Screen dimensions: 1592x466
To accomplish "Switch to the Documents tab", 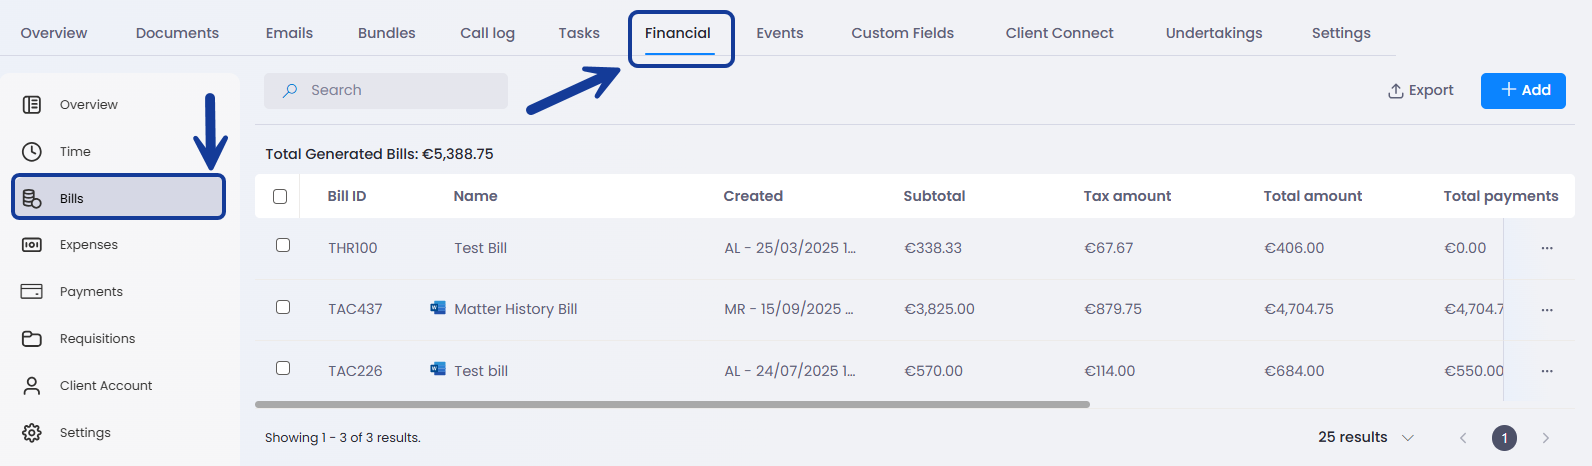I will pyautogui.click(x=177, y=33).
